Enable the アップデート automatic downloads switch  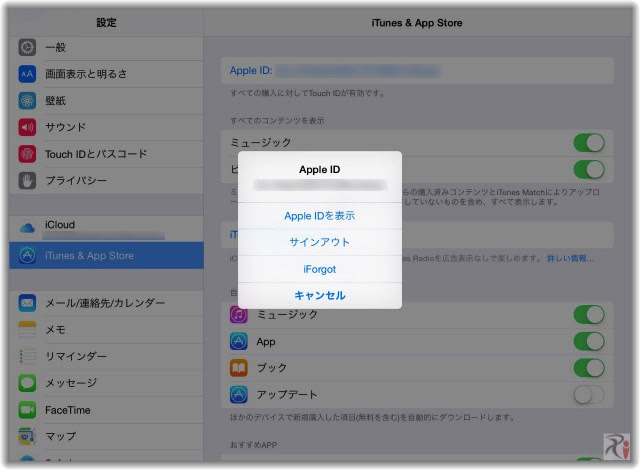pos(589,395)
